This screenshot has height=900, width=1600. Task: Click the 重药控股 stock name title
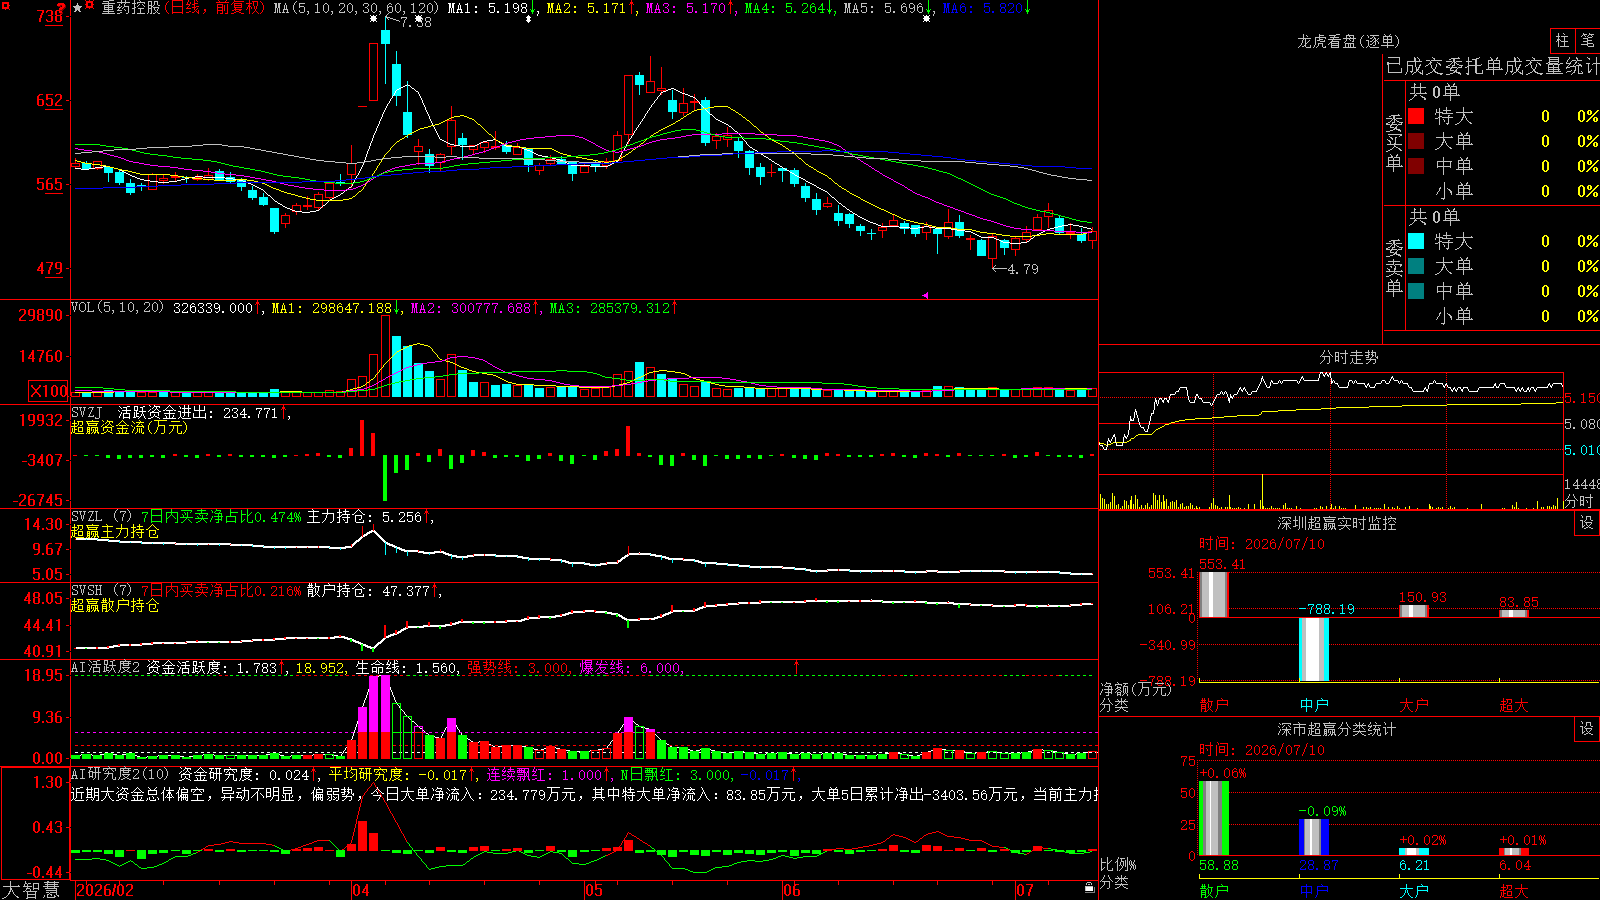click(130, 8)
